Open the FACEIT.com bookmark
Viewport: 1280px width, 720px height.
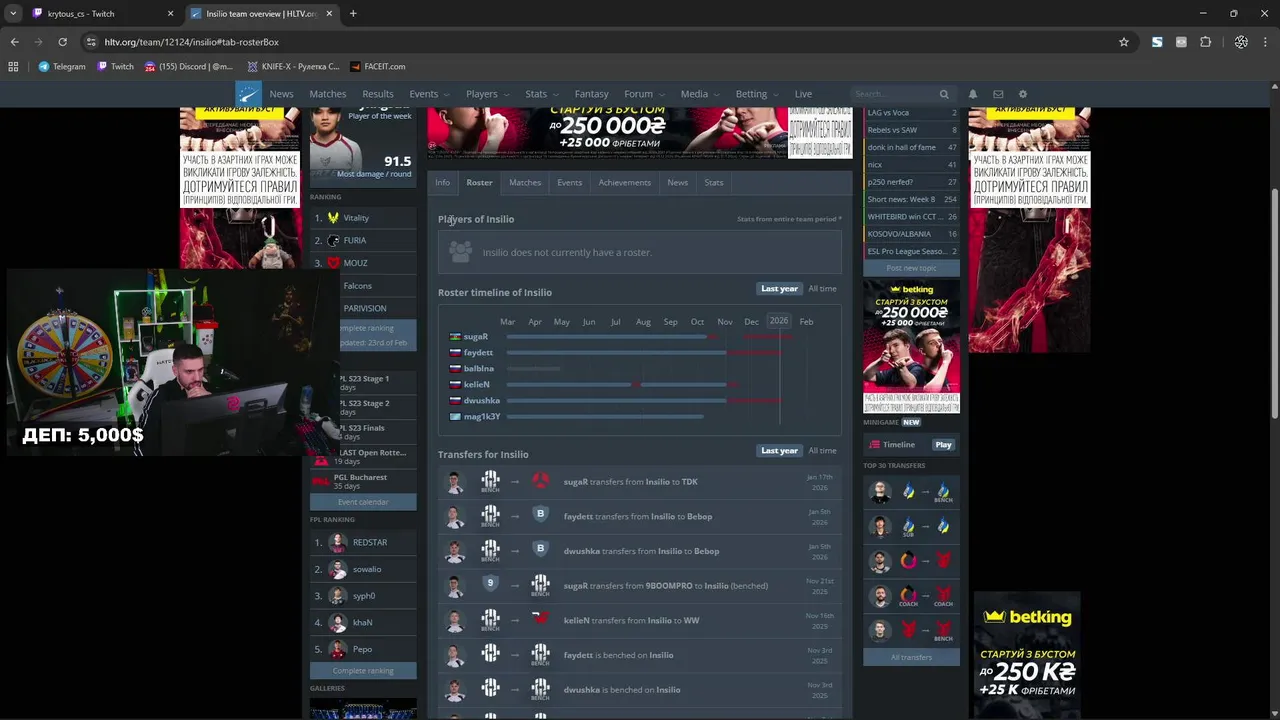coord(377,66)
